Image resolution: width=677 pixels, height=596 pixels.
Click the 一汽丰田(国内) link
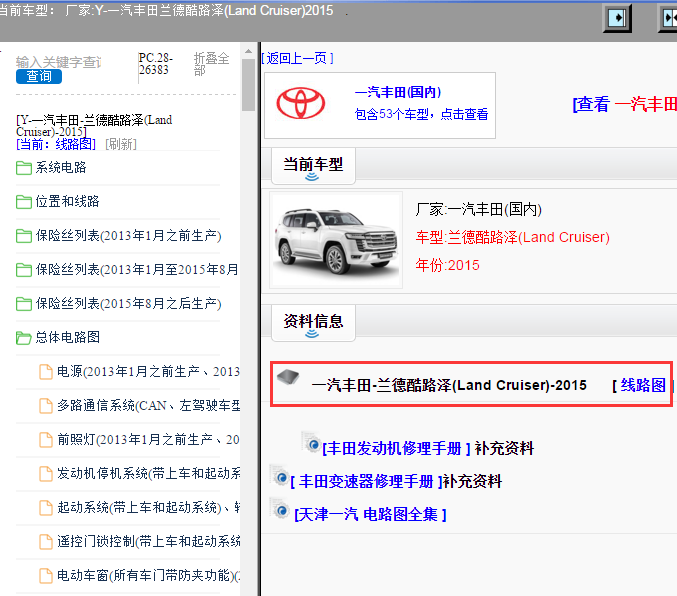click(x=398, y=92)
